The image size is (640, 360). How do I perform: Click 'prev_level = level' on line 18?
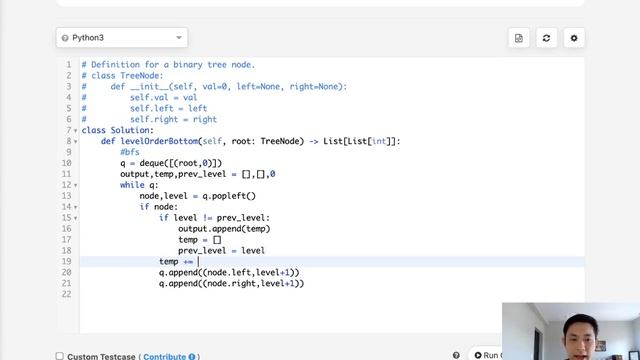coord(221,250)
